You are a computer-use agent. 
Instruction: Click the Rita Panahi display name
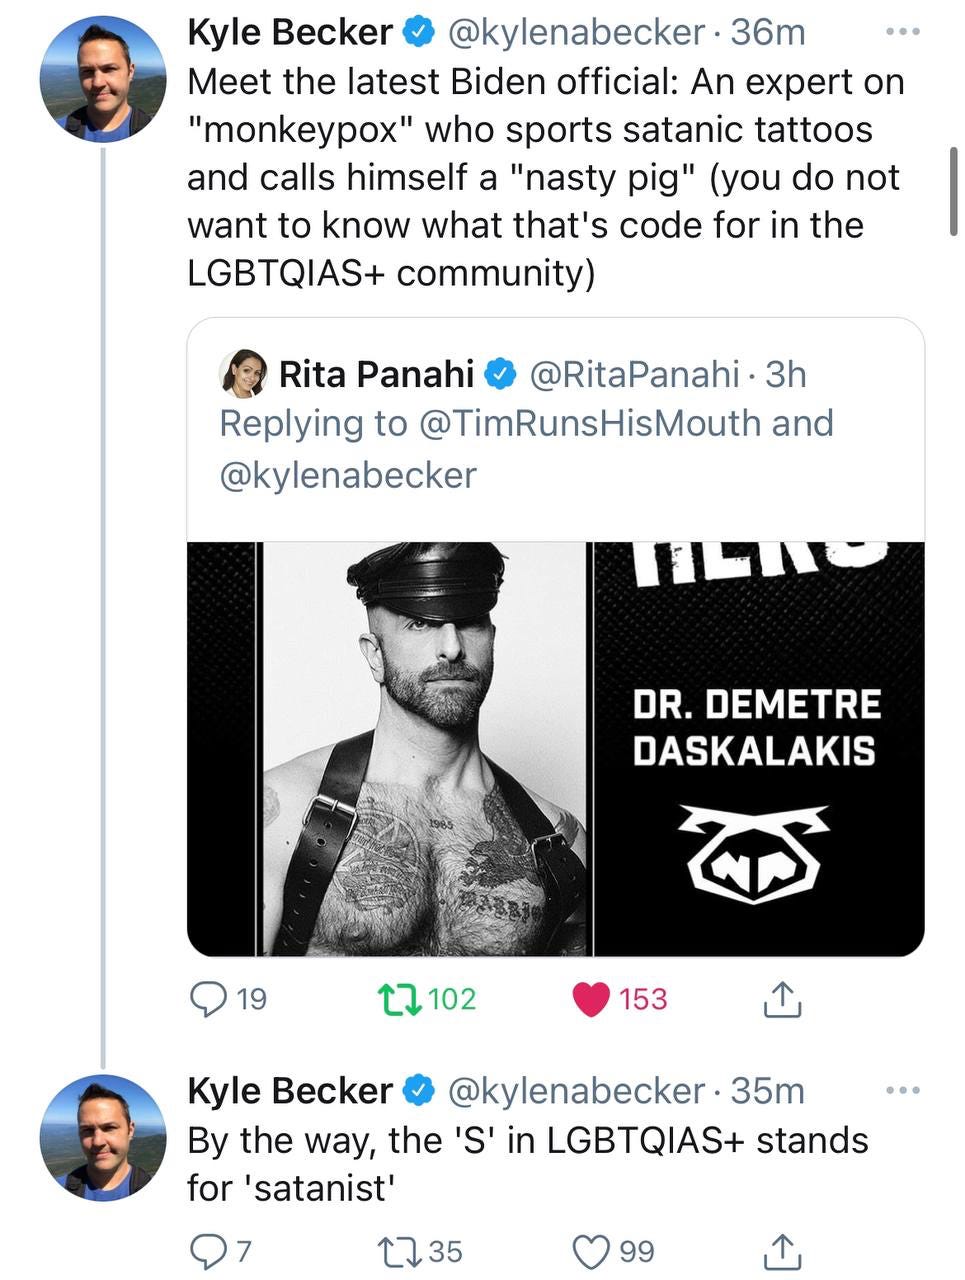pos(376,374)
